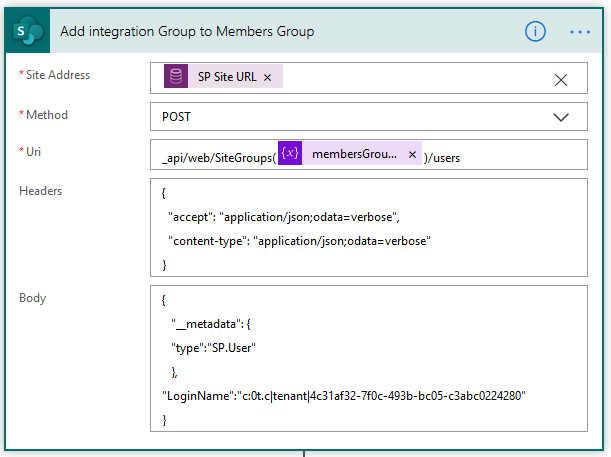Click the variable icon on membersGroup token
The image size is (611, 457).
click(289, 154)
